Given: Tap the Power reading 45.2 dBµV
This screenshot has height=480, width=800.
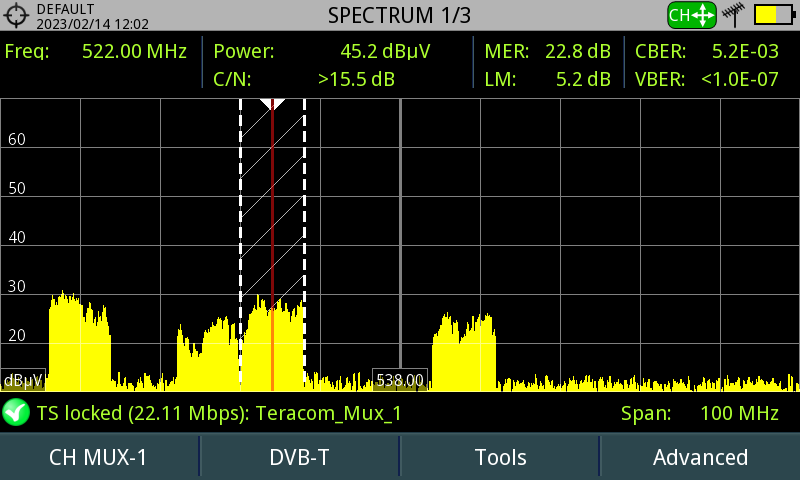Looking at the screenshot, I should pyautogui.click(x=385, y=52).
